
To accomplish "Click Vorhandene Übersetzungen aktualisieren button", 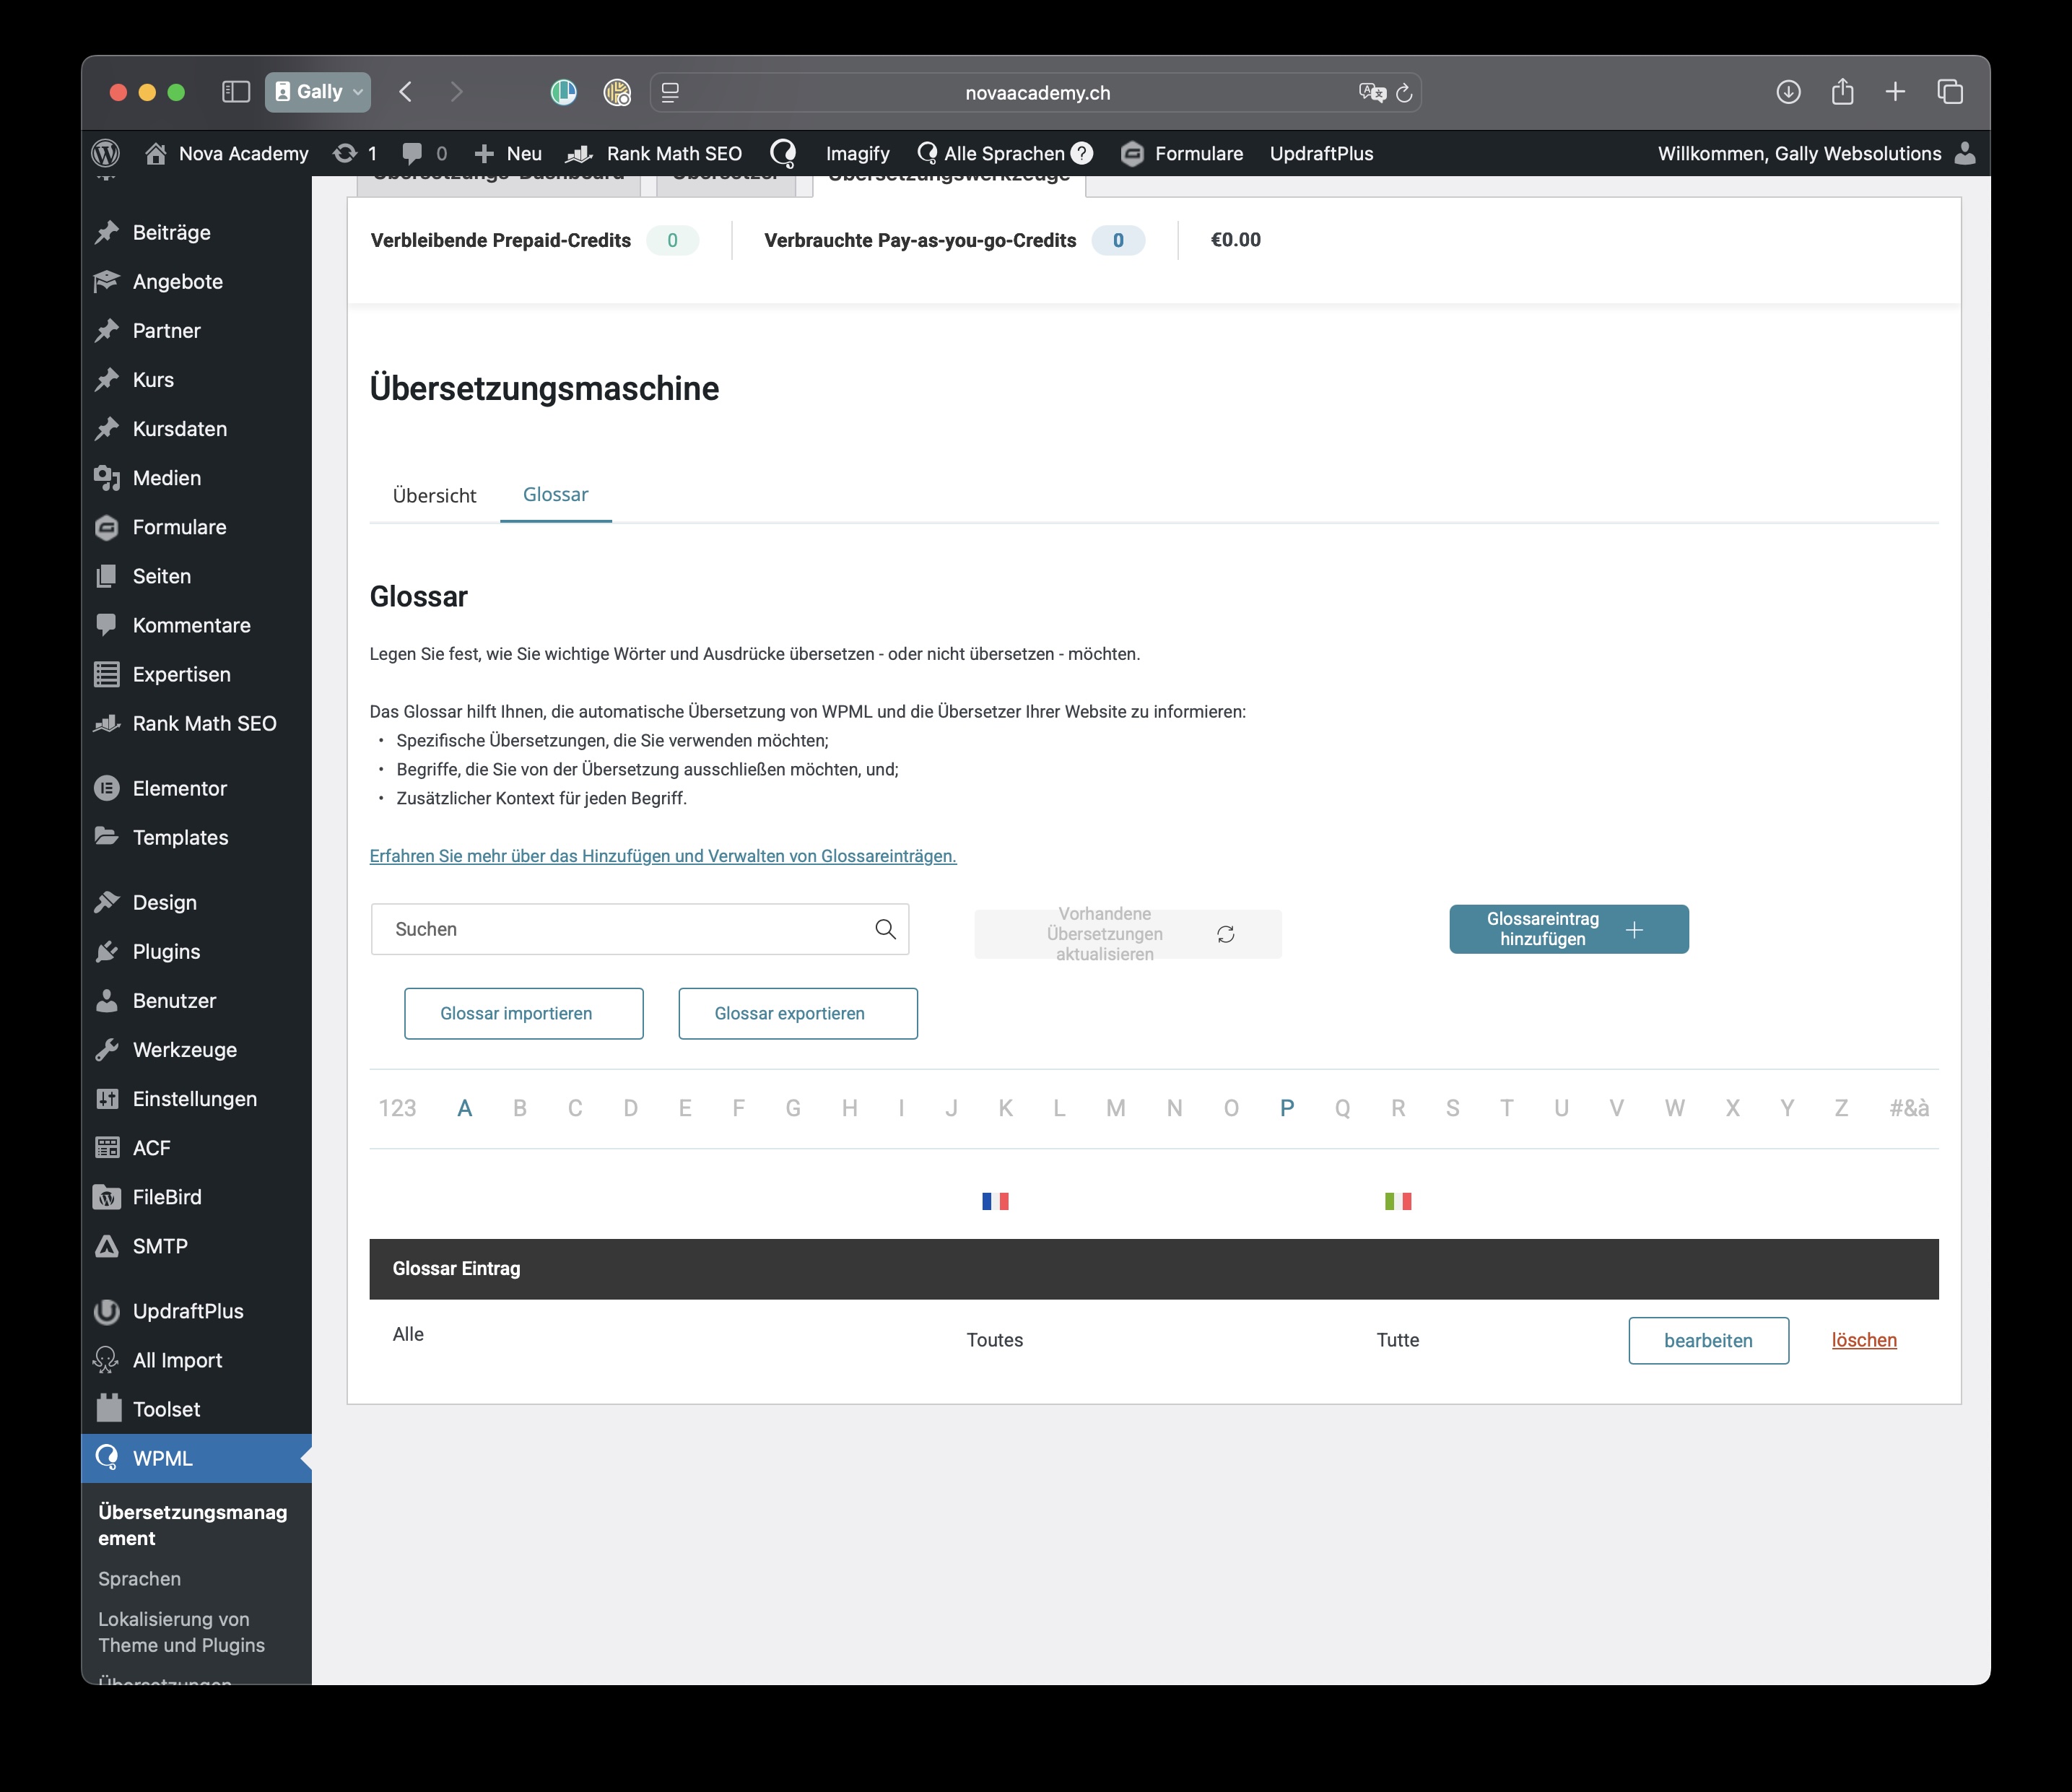I will (1128, 934).
